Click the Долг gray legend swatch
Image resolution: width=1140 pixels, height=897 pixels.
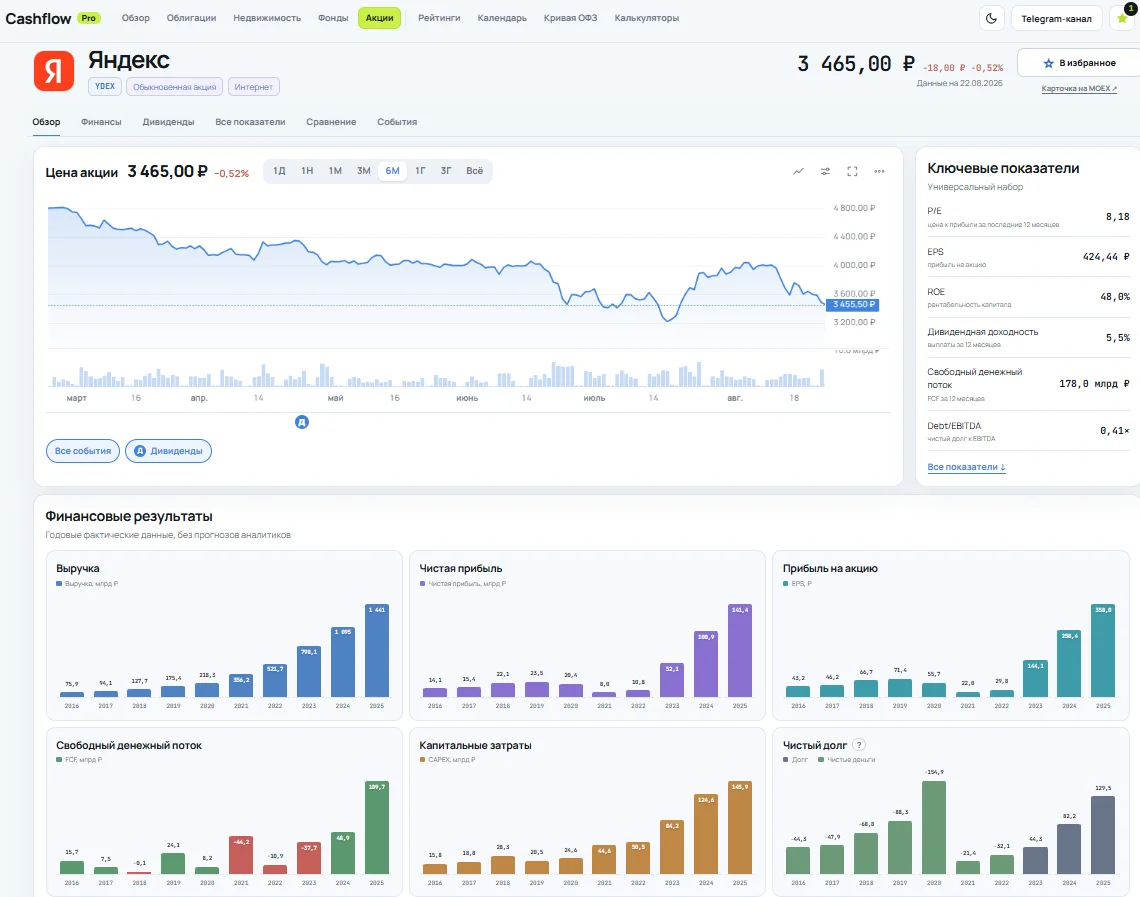click(786, 760)
